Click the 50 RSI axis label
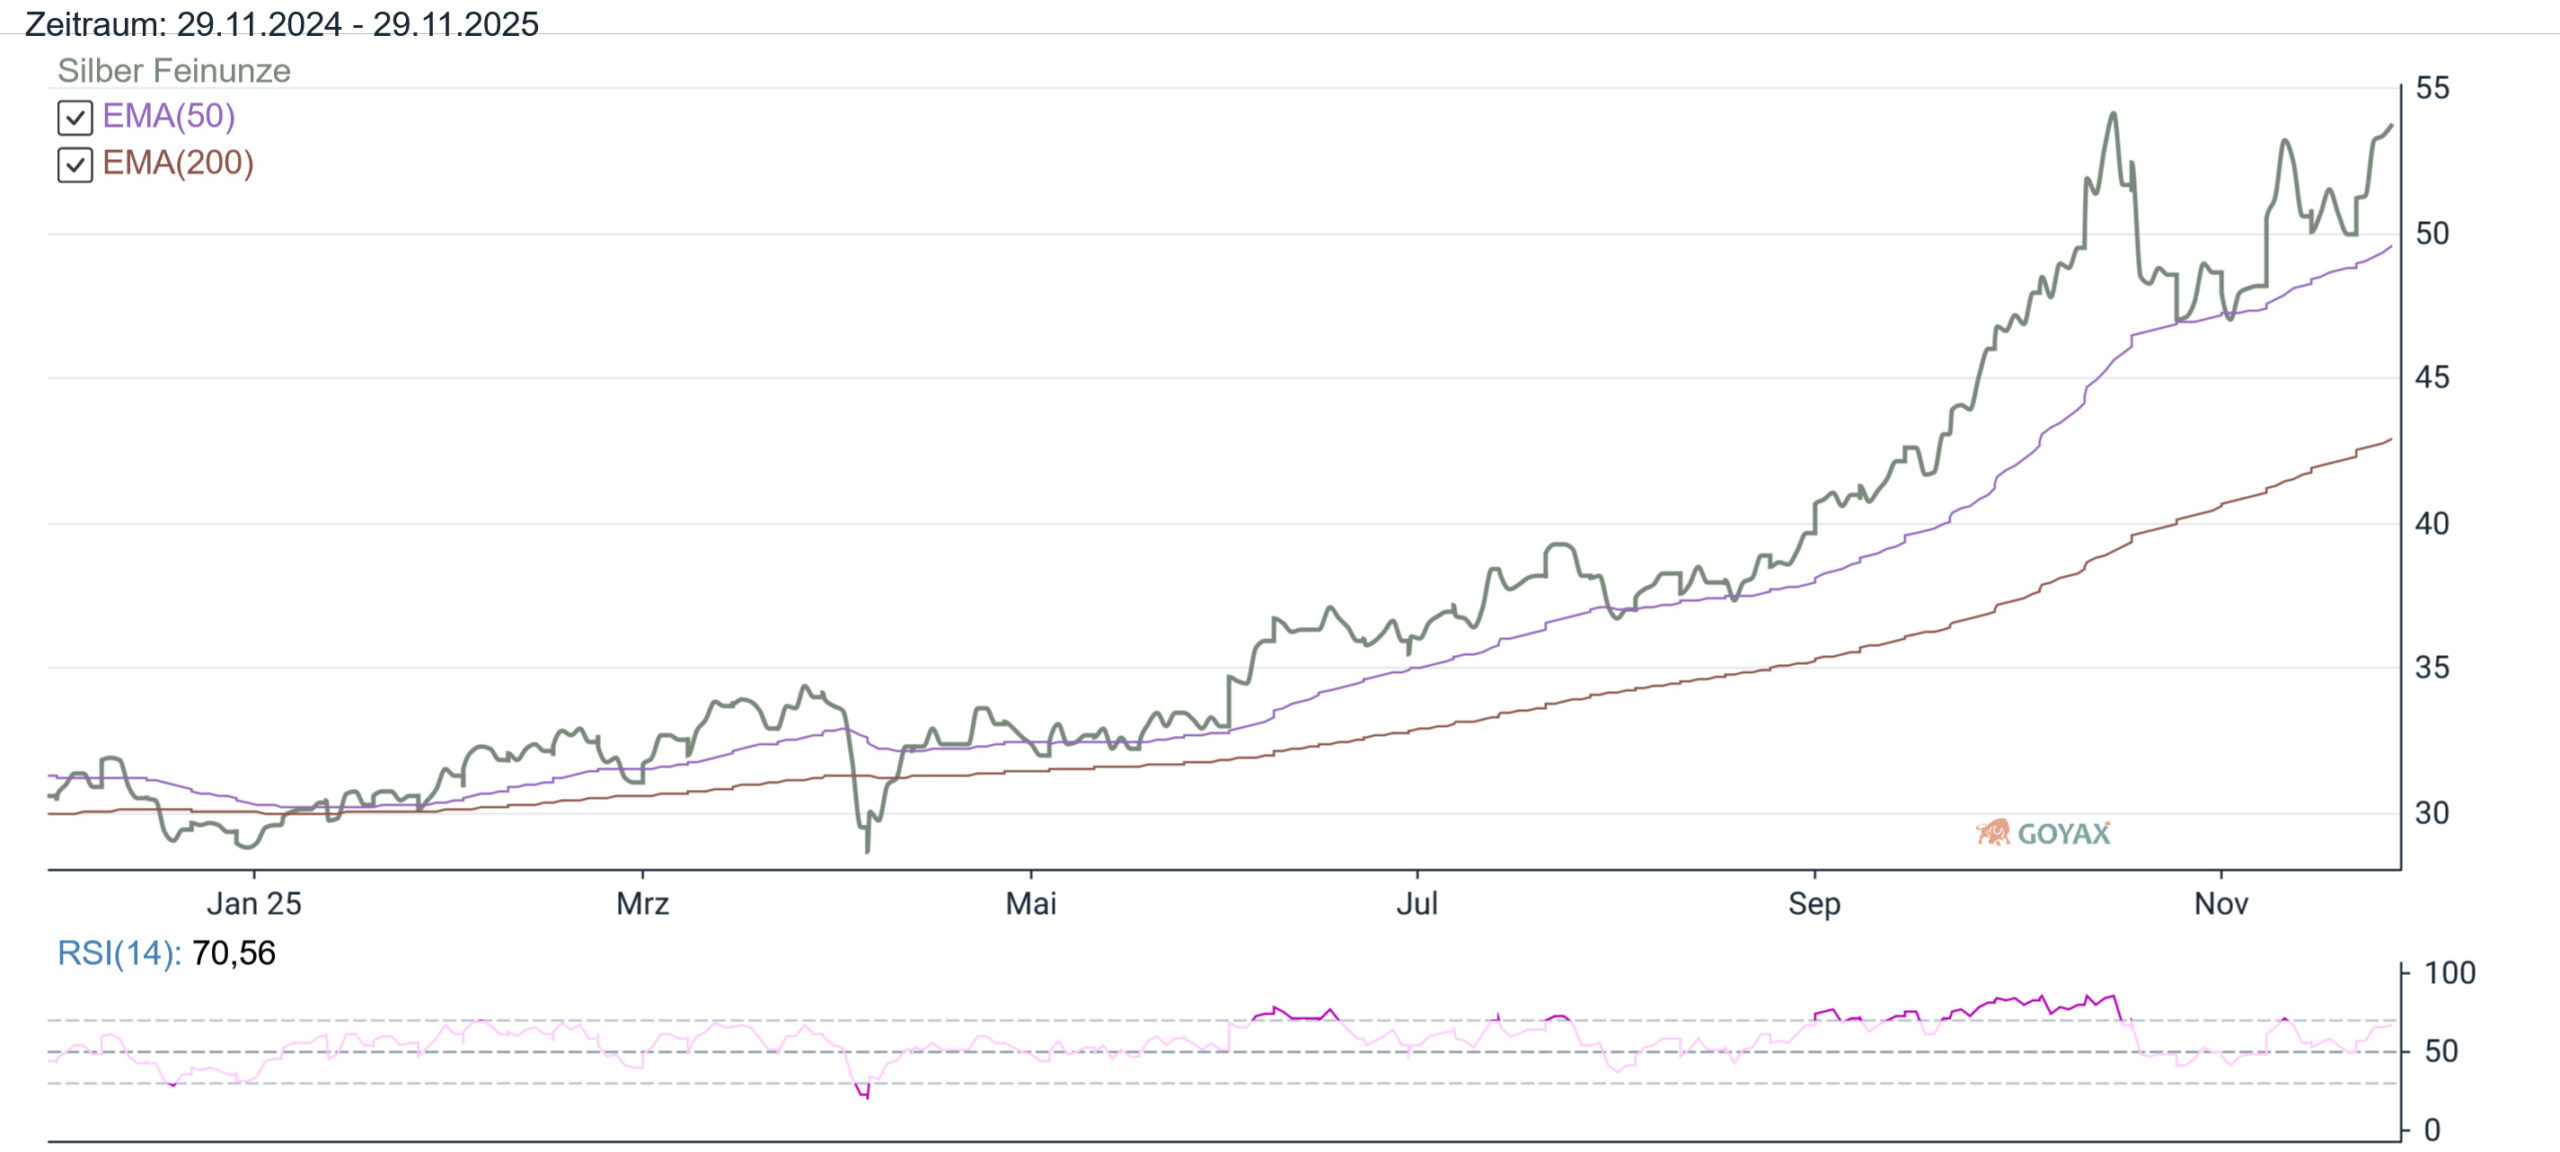This screenshot has width=2560, height=1152. [x=2441, y=1051]
